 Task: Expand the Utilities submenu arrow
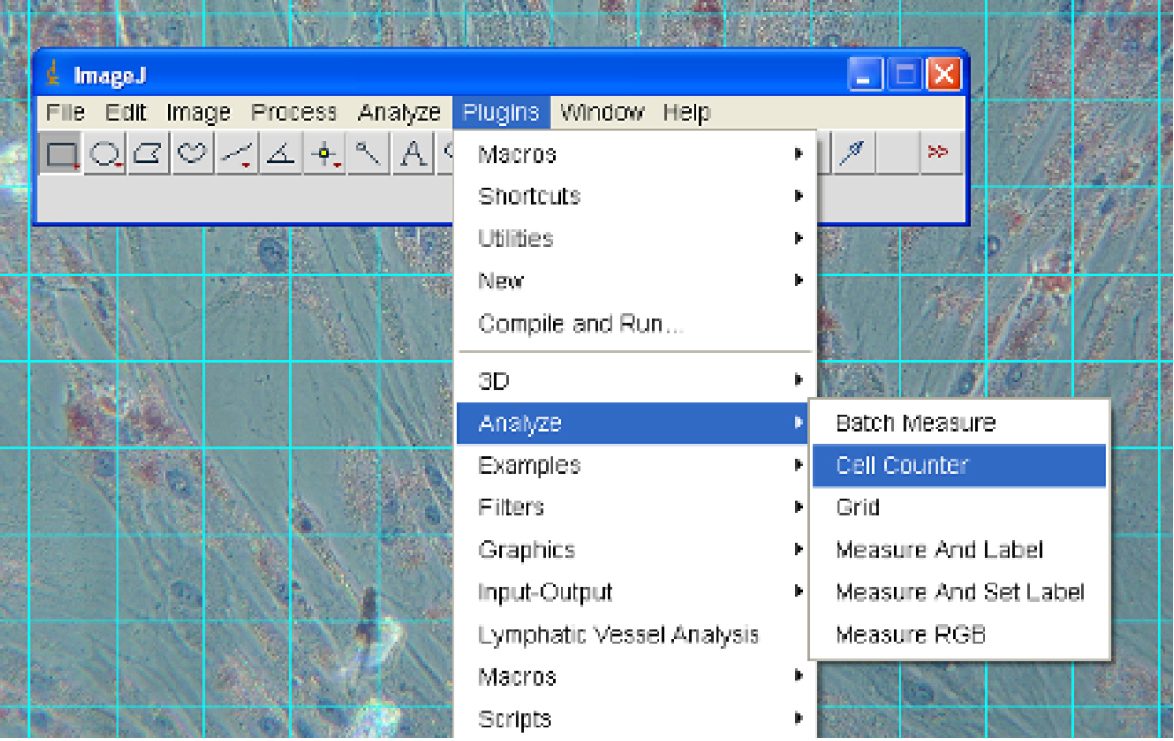click(799, 238)
